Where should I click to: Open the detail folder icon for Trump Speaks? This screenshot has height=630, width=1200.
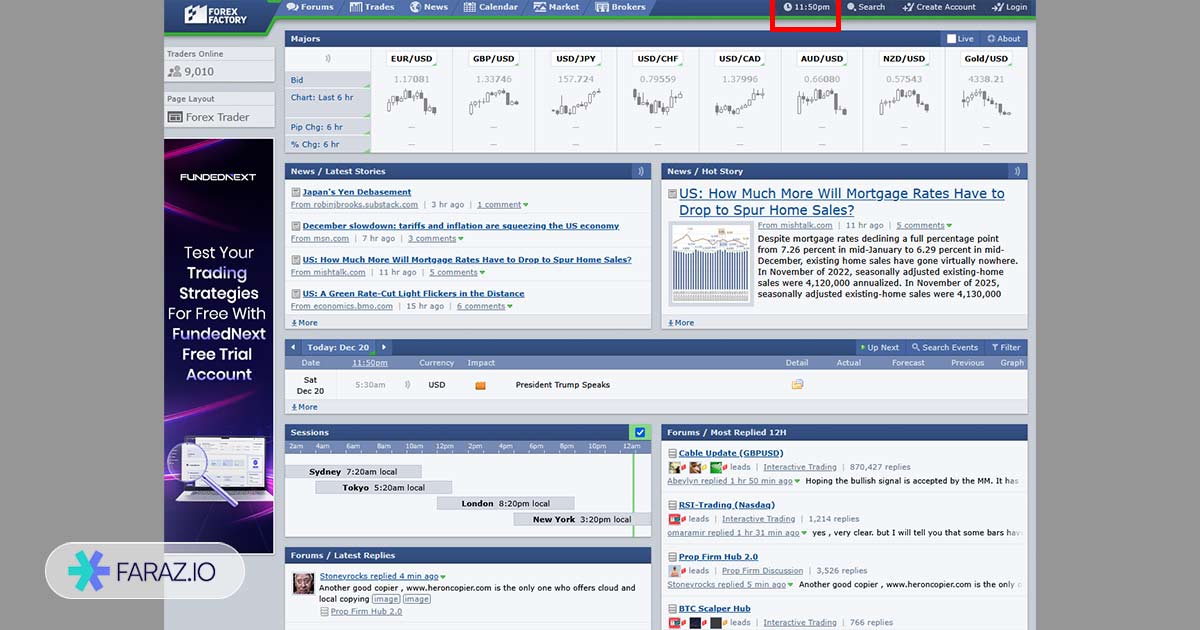coord(797,385)
